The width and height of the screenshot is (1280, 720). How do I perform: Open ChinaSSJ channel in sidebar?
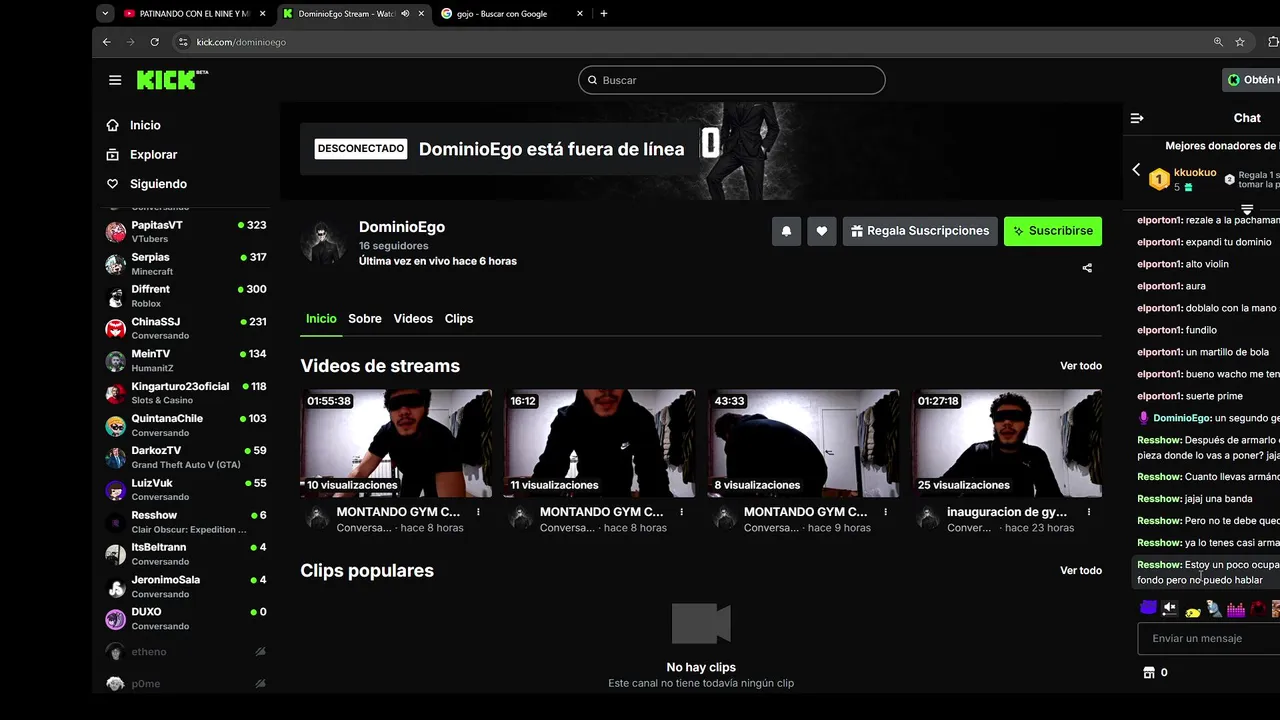click(x=186, y=328)
